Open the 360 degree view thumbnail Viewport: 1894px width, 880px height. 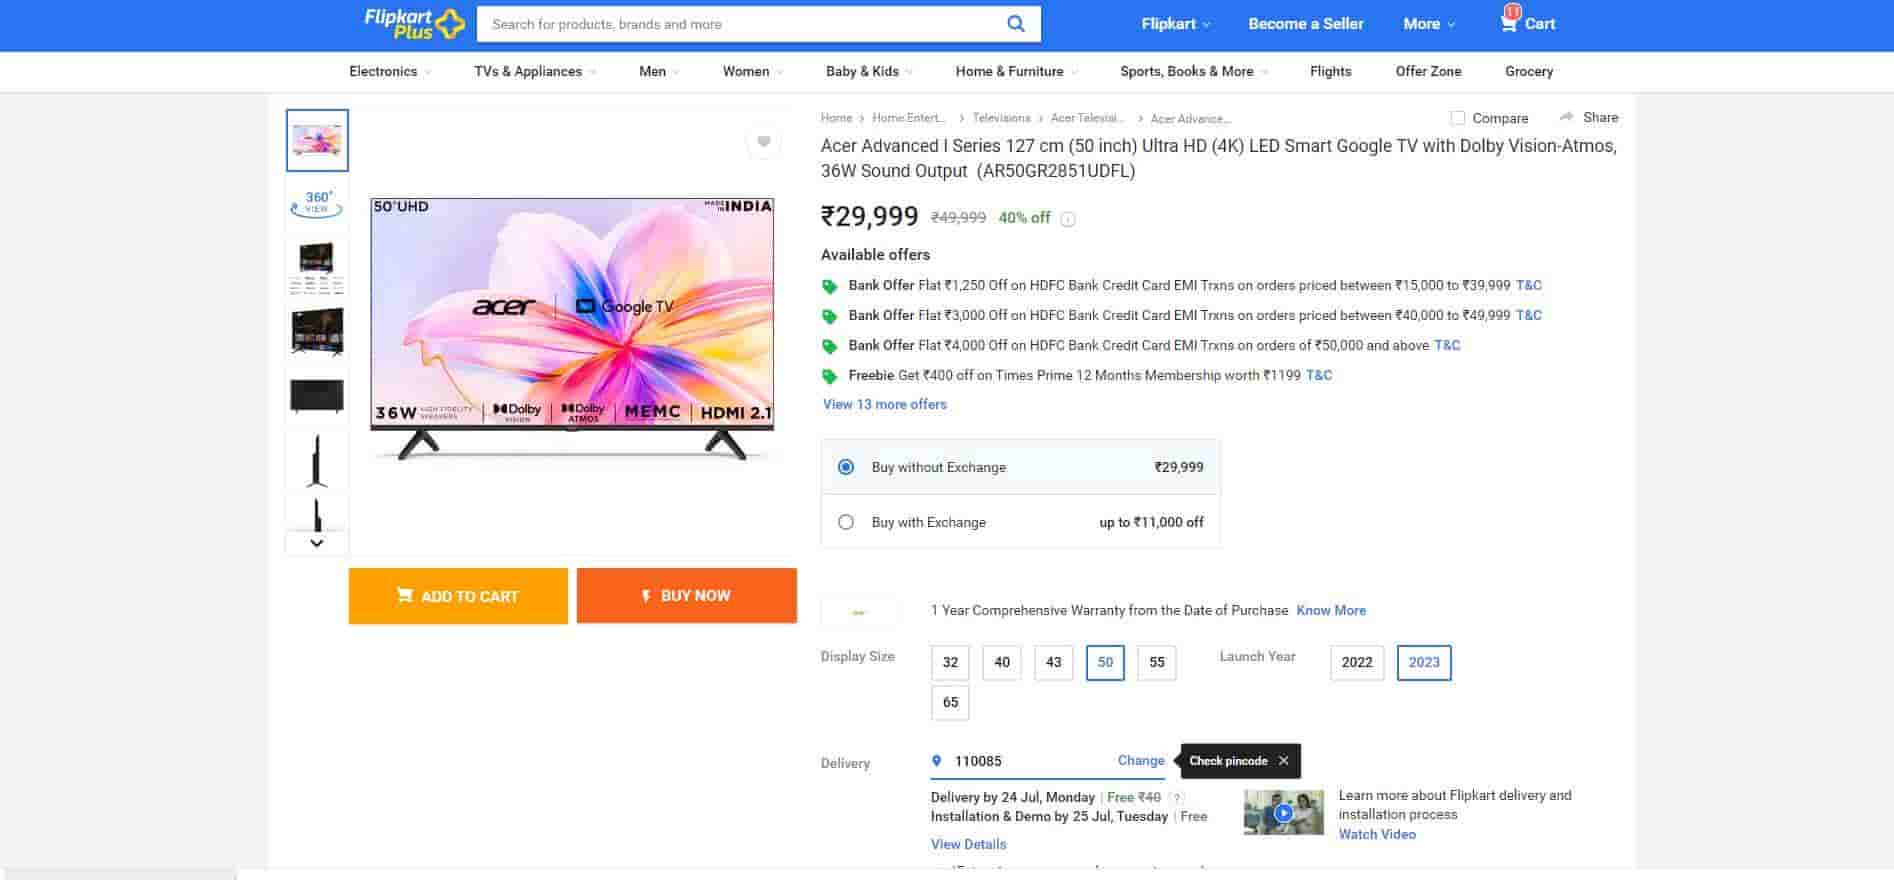pyautogui.click(x=317, y=203)
